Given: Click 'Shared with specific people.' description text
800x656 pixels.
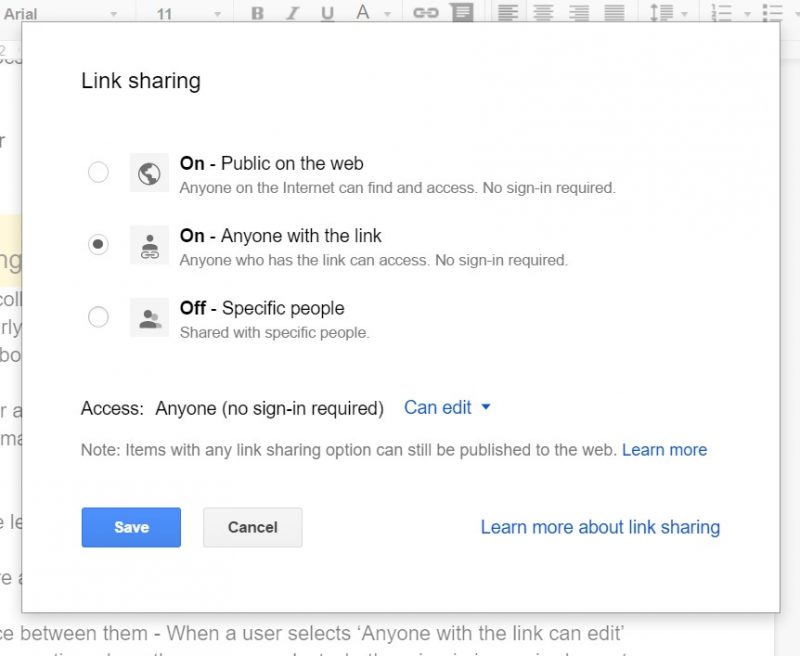Looking at the screenshot, I should point(274,333).
